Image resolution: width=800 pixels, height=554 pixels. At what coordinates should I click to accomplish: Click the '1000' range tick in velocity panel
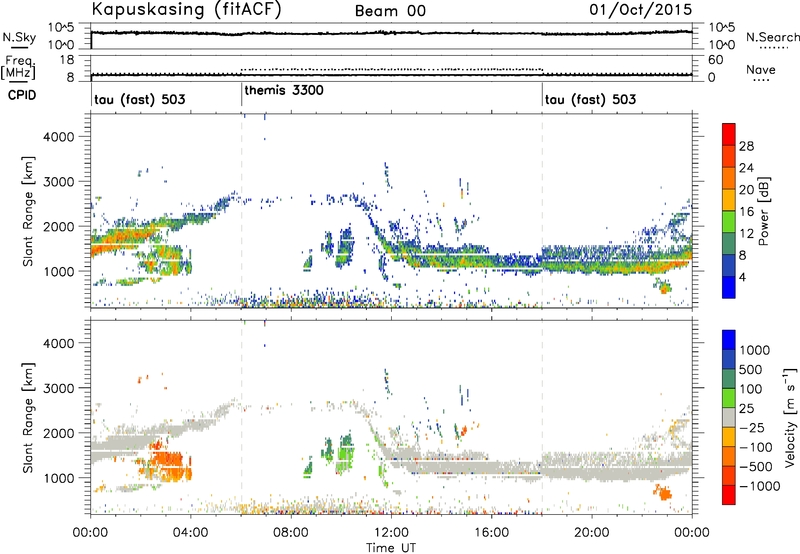(59, 478)
